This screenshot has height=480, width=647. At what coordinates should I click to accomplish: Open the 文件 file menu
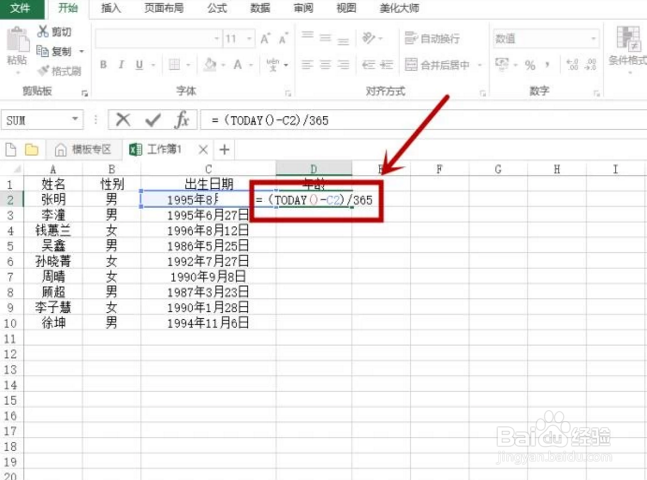20,8
